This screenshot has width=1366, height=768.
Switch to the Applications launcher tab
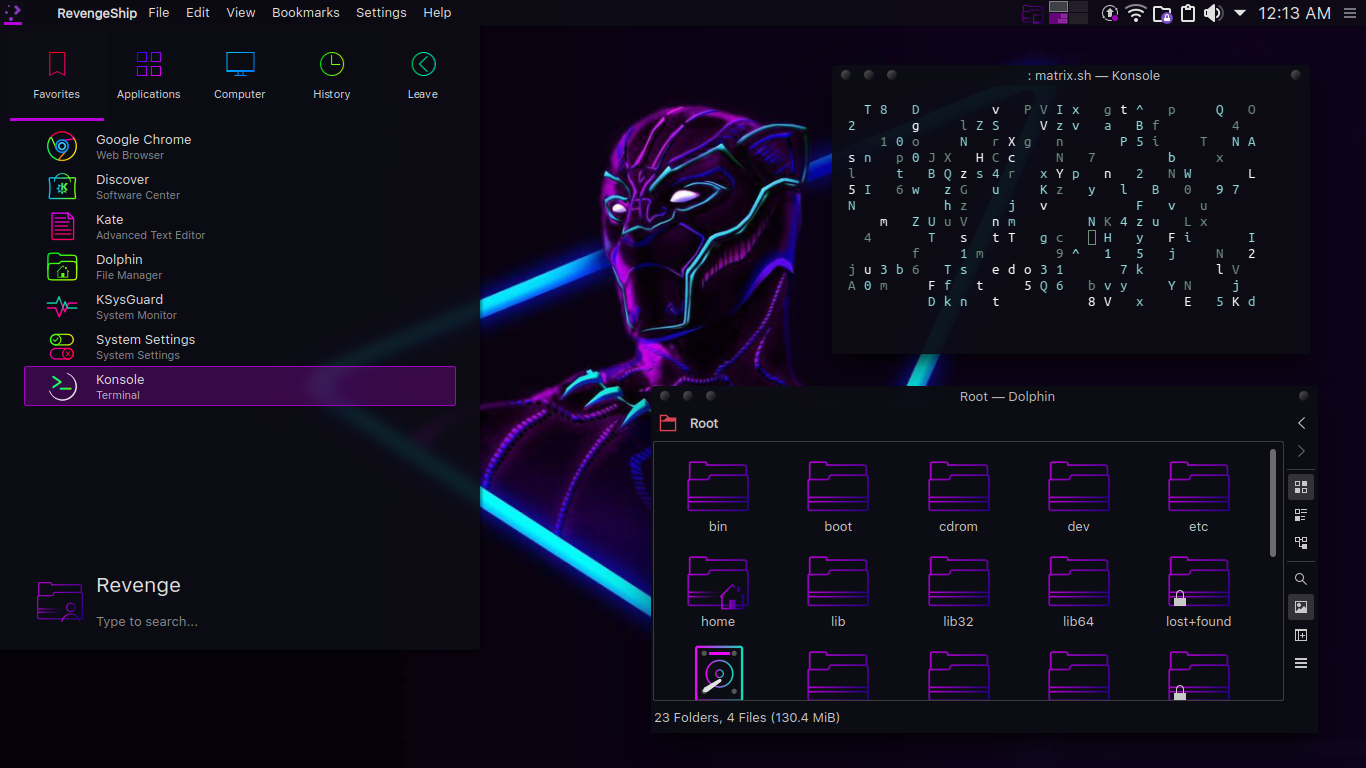149,75
